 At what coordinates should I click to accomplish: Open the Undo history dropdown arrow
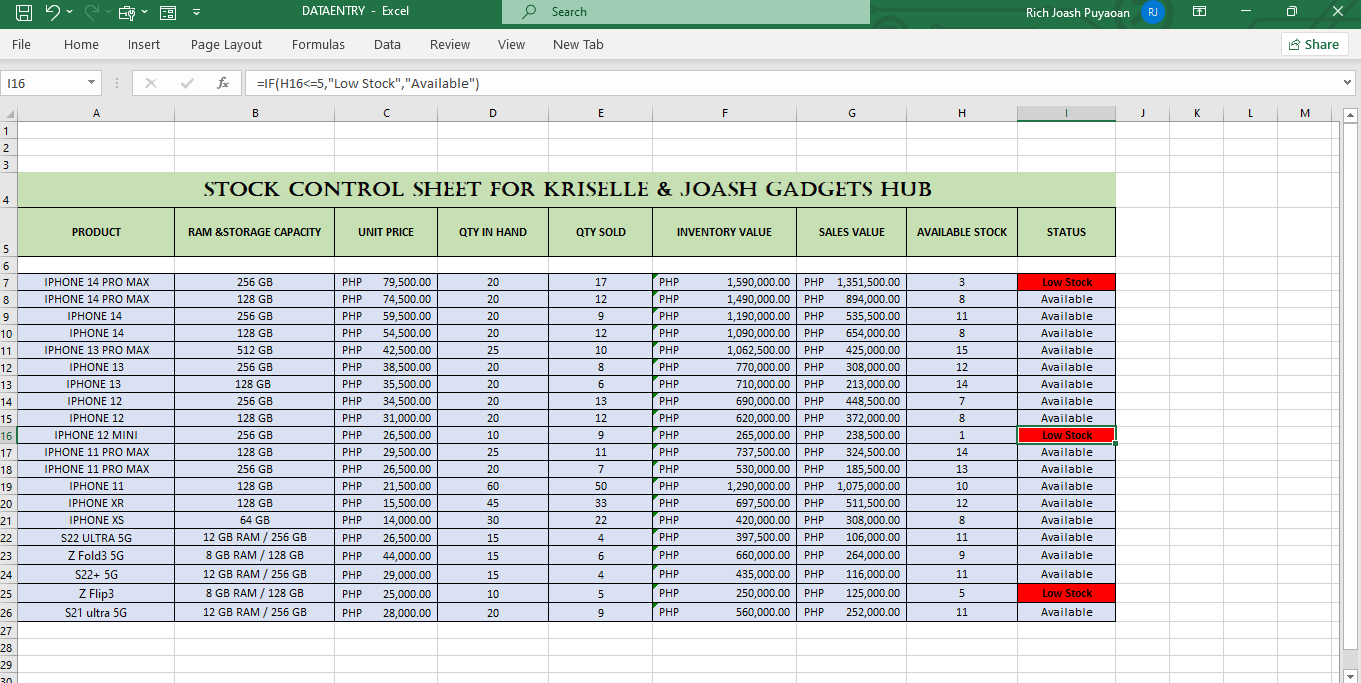69,12
